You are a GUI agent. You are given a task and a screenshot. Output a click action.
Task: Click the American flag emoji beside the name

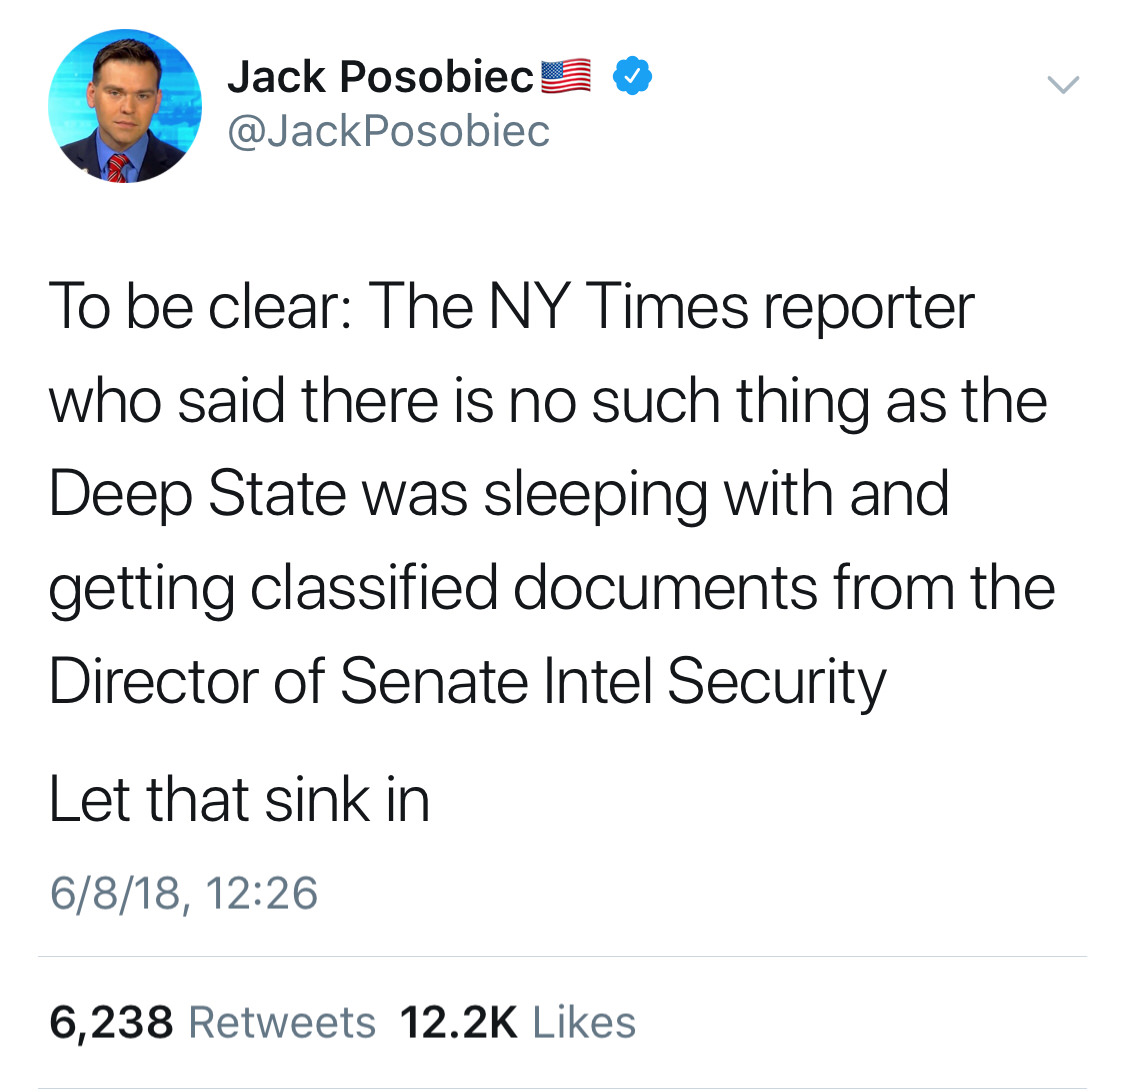(x=565, y=76)
